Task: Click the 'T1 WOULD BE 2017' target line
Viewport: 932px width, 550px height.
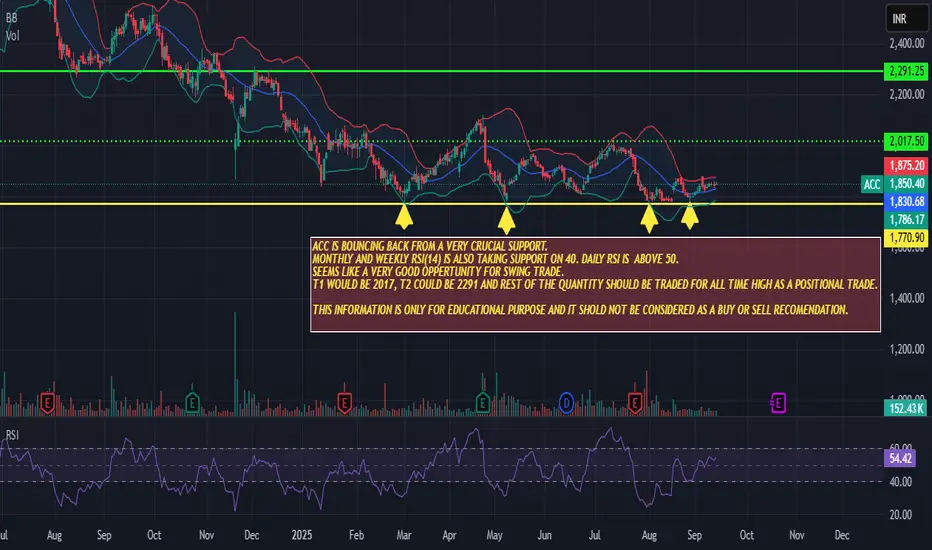Action: tap(594, 284)
